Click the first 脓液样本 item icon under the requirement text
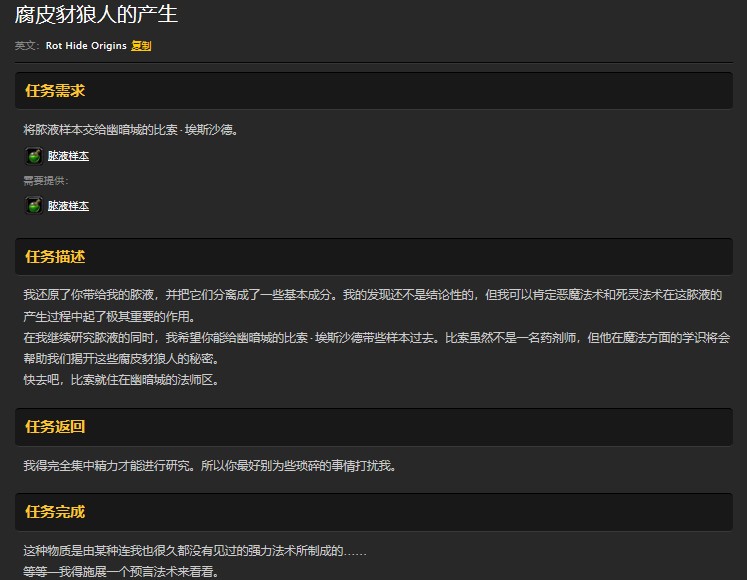The image size is (747, 580). point(33,156)
